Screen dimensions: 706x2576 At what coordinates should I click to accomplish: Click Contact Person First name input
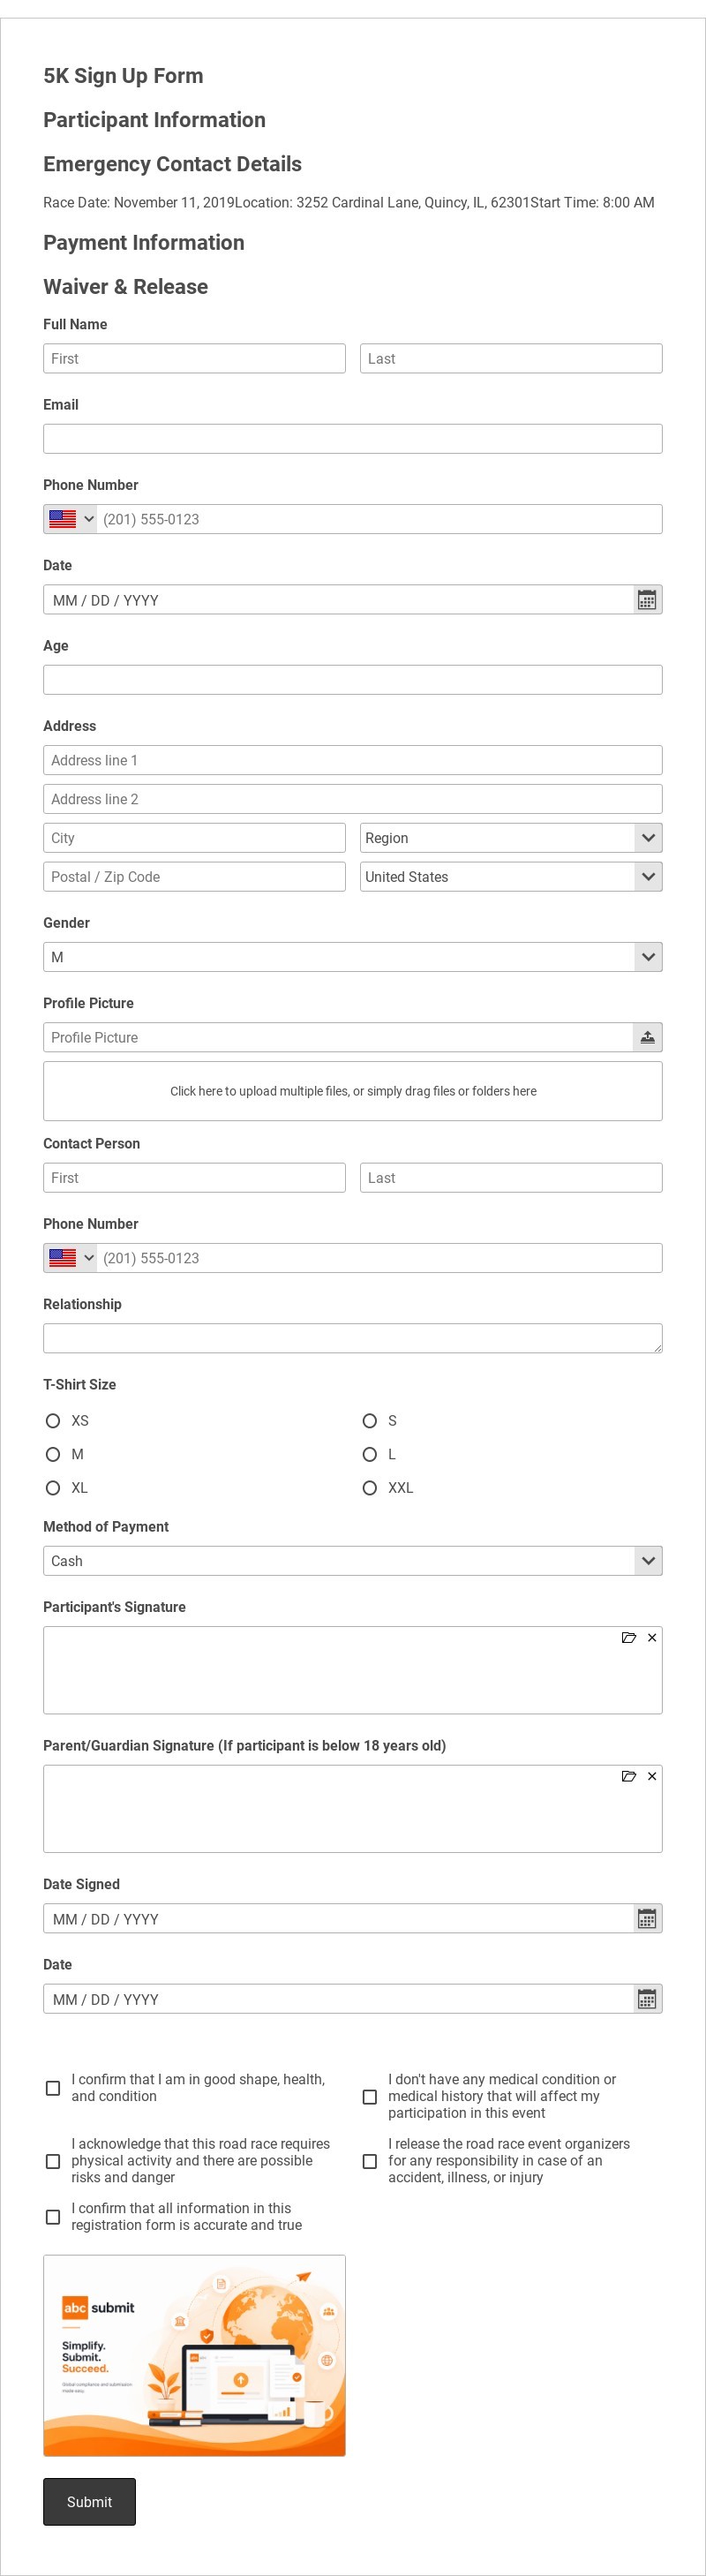(194, 1178)
